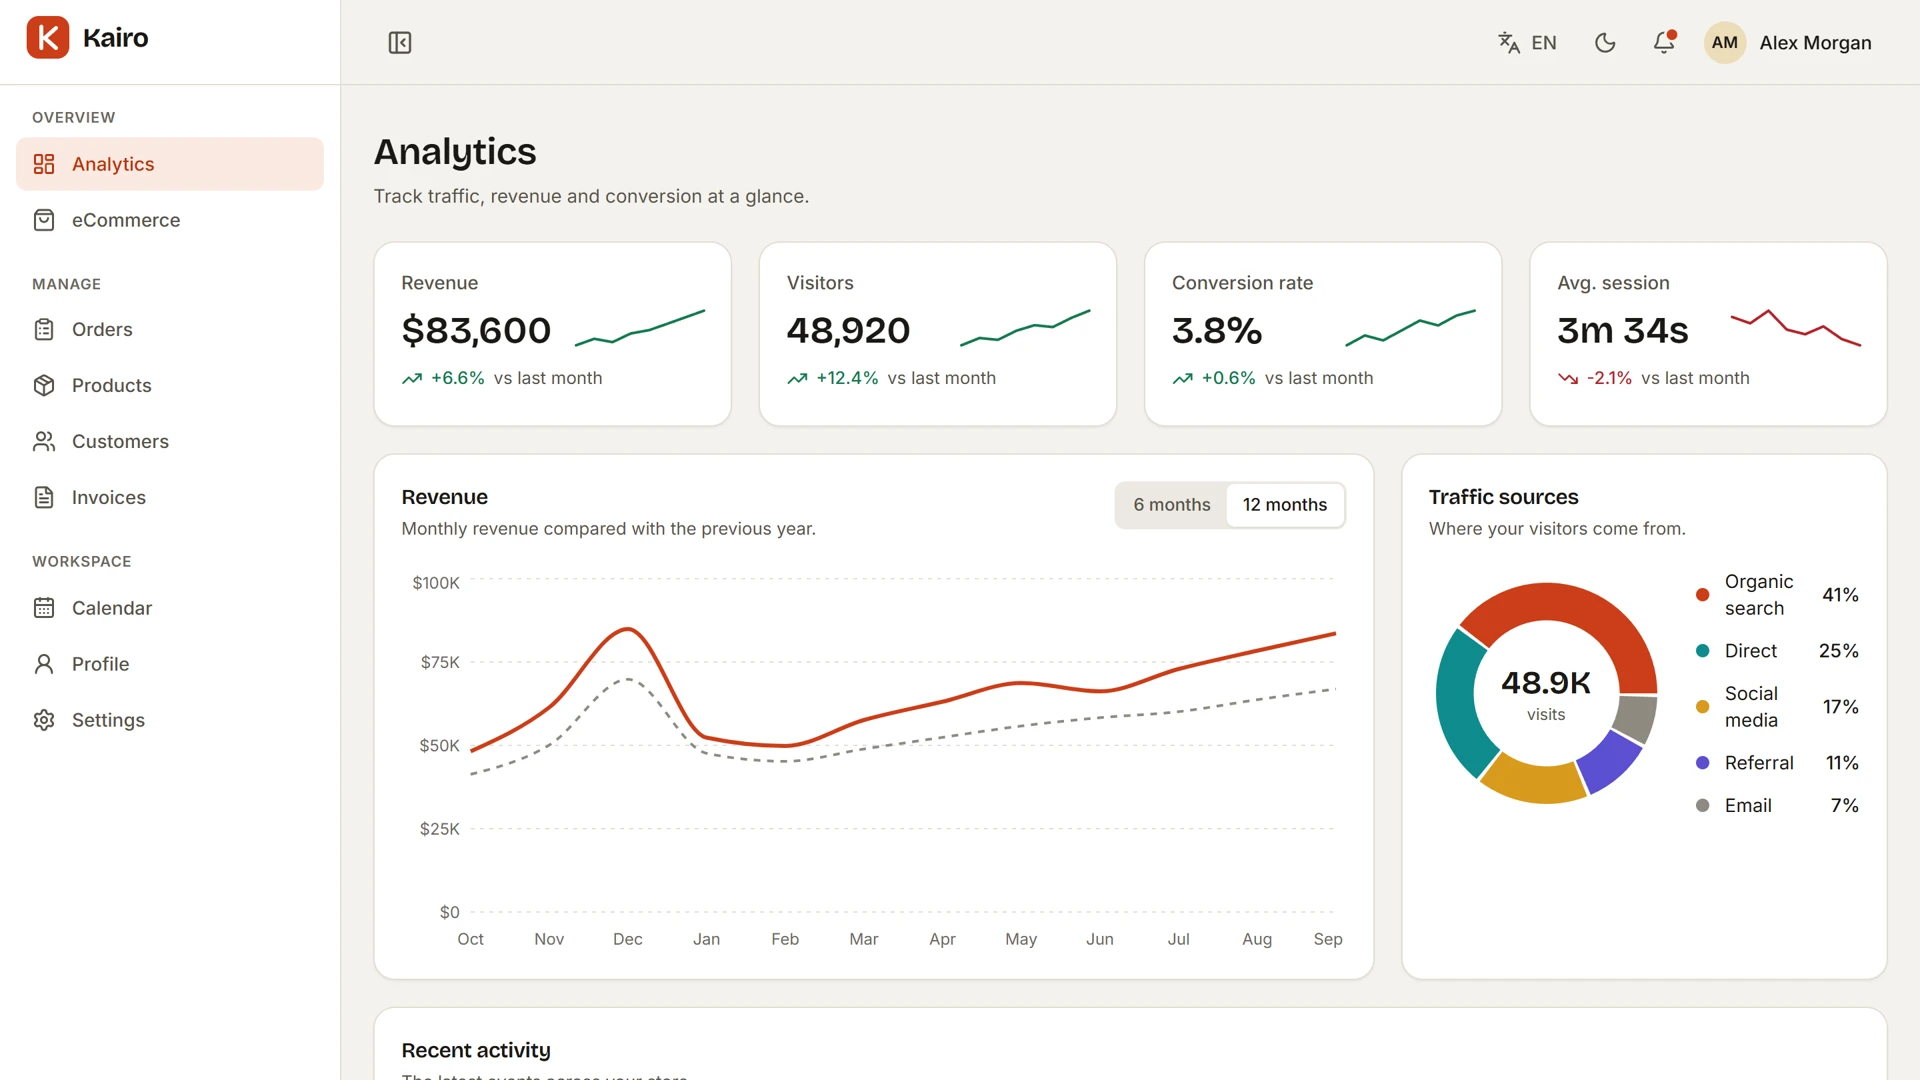Click the Referral legend entry
The image size is (1920, 1080).
pyautogui.click(x=1777, y=763)
